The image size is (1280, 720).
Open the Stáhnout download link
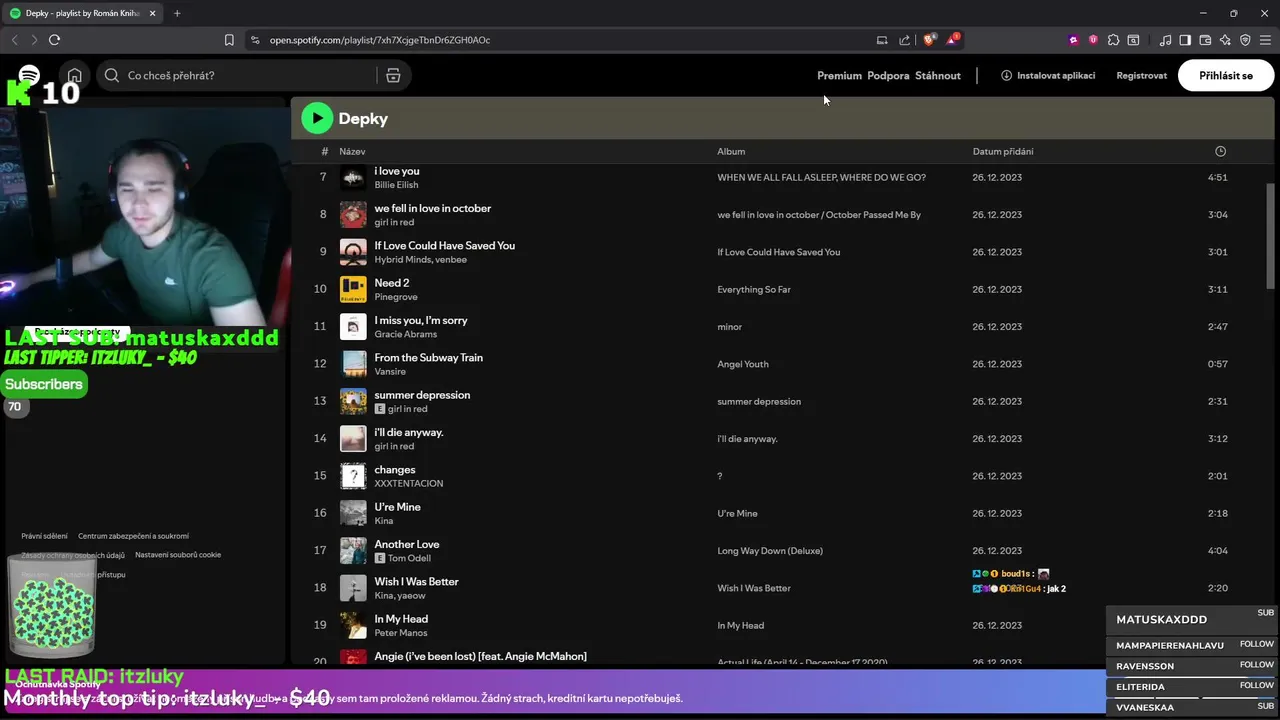(938, 75)
